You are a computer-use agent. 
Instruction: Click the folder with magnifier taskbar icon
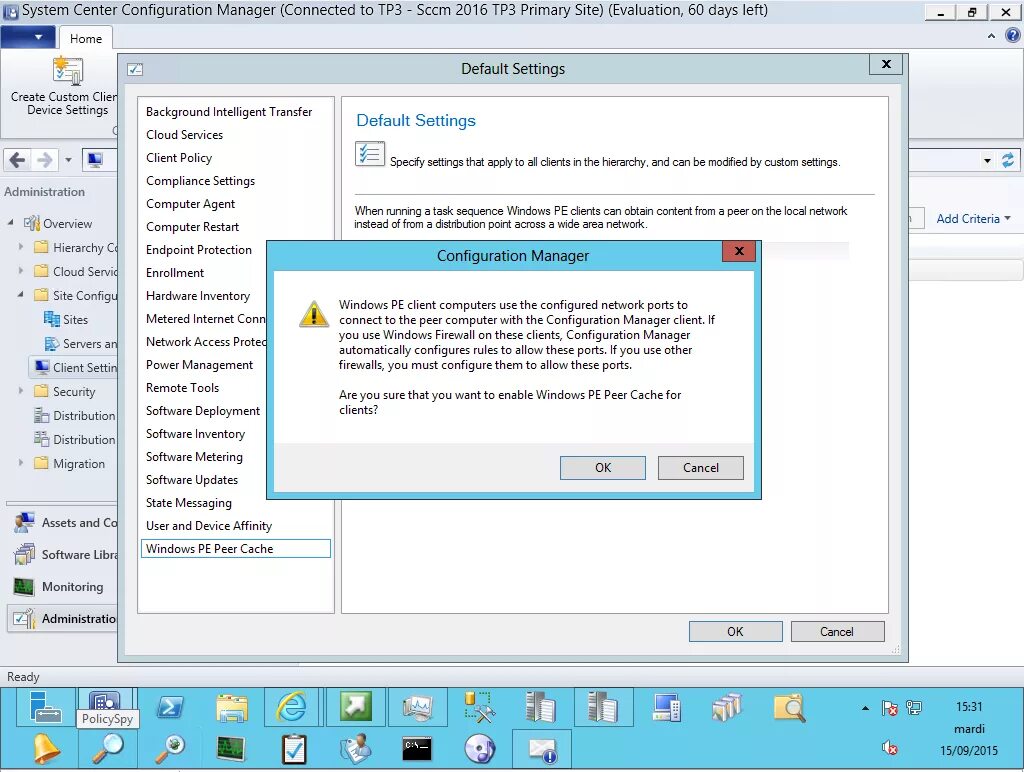pos(789,708)
